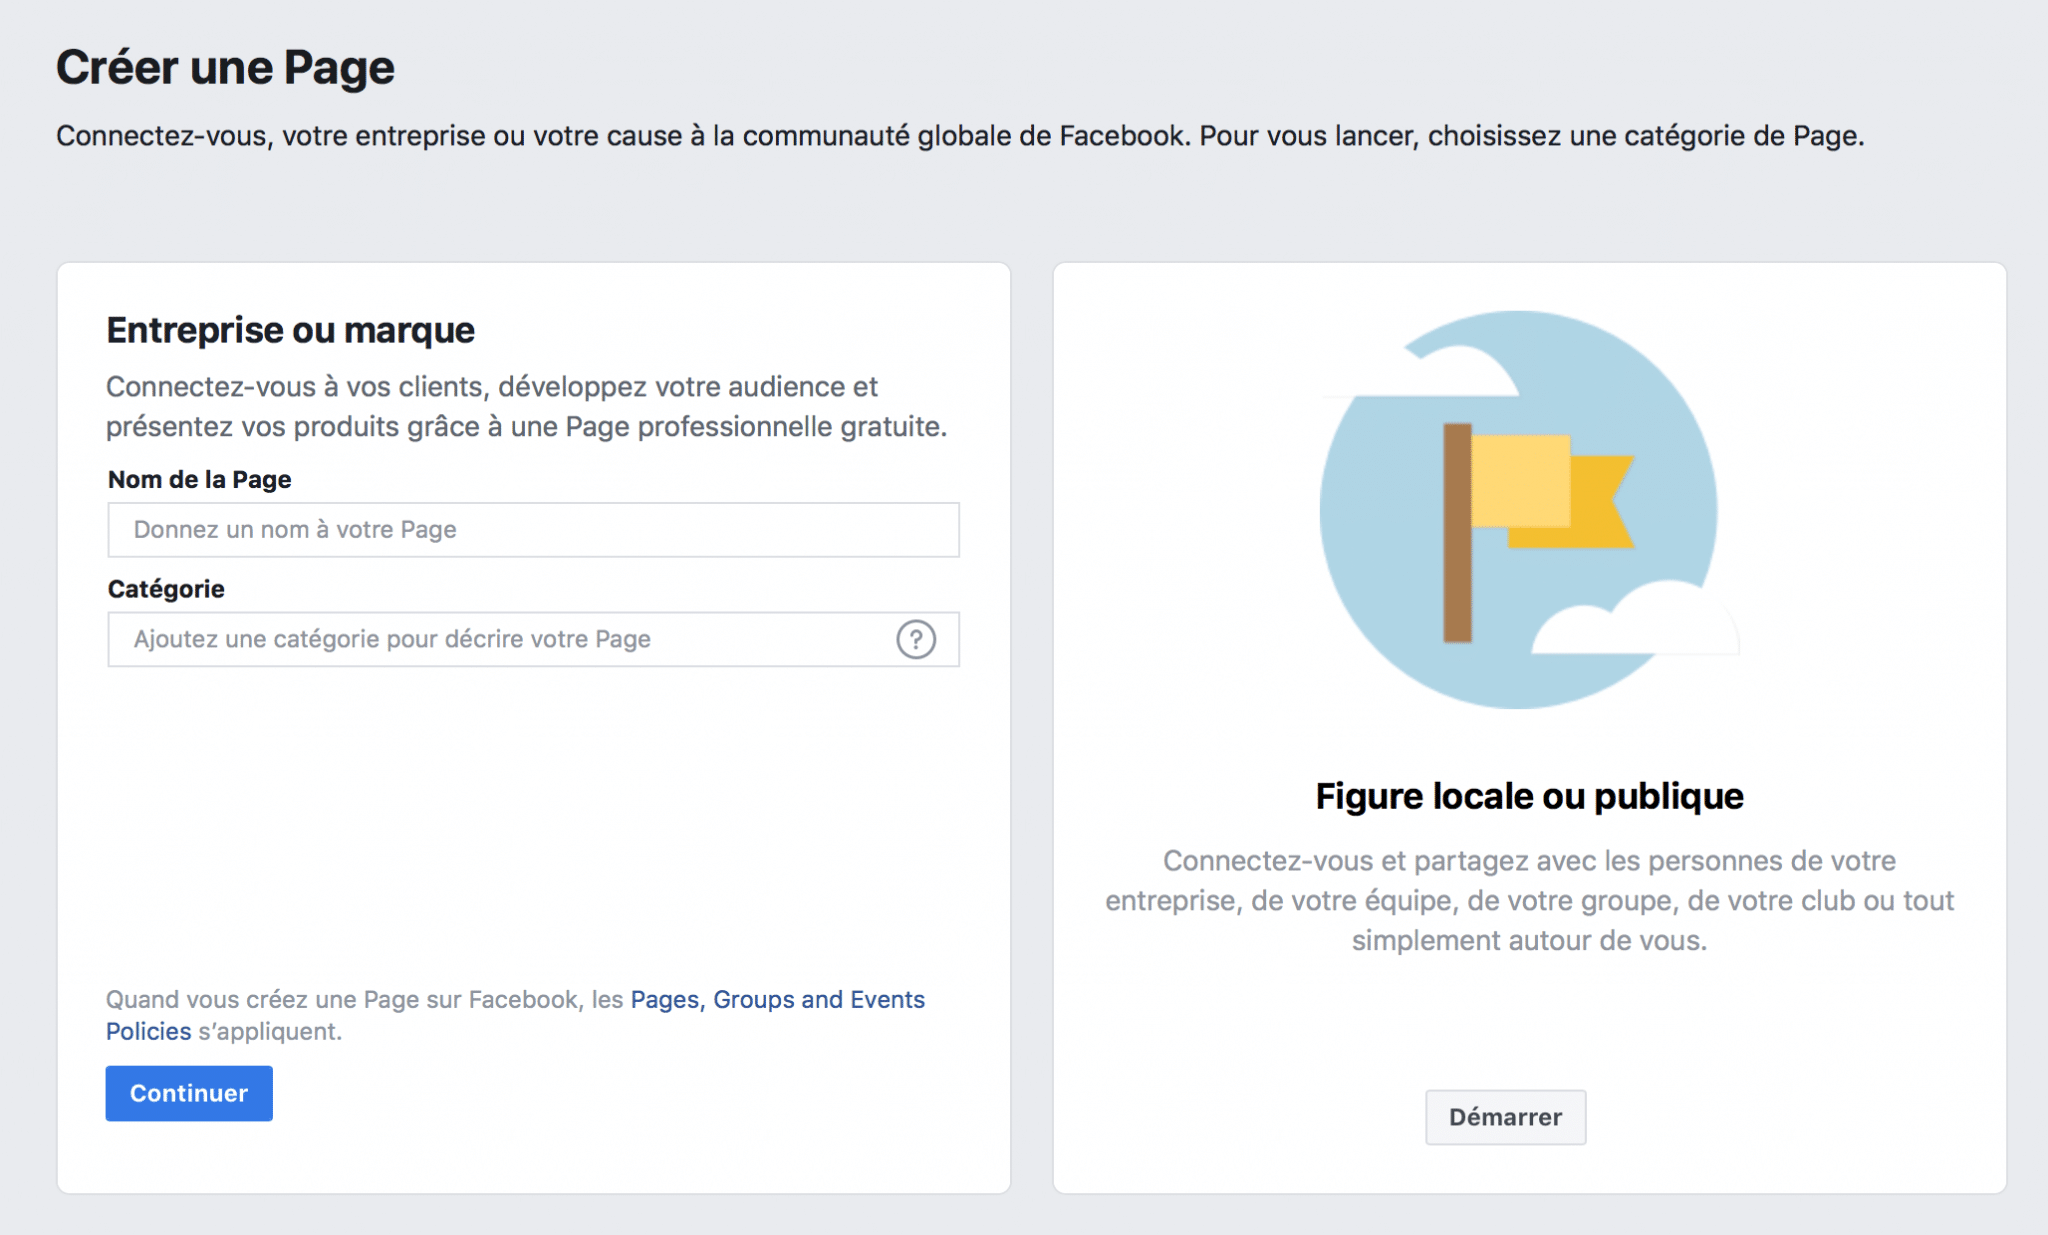Click the category help question mark icon
The width and height of the screenshot is (2048, 1235).
pos(915,639)
